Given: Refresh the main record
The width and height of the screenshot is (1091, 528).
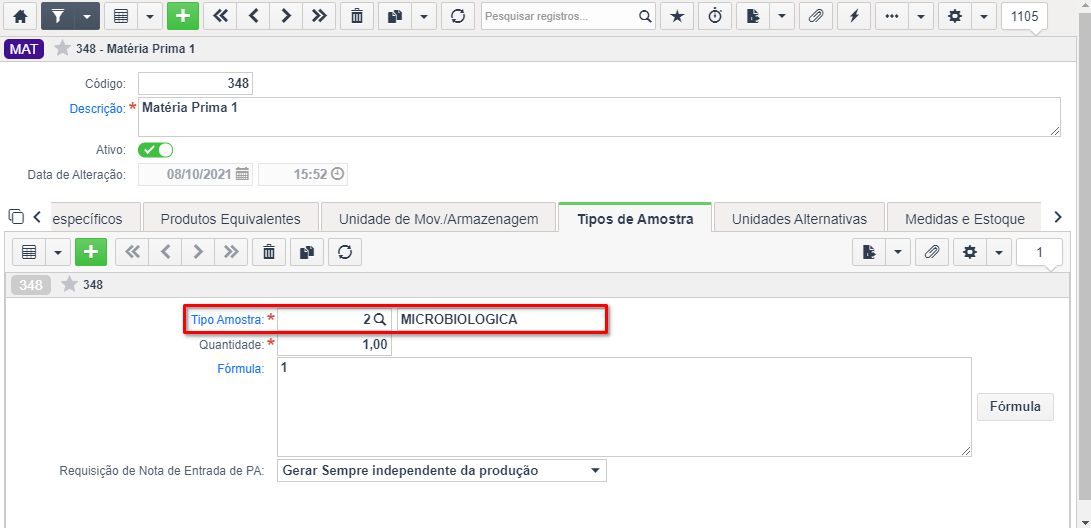Looking at the screenshot, I should tap(457, 17).
